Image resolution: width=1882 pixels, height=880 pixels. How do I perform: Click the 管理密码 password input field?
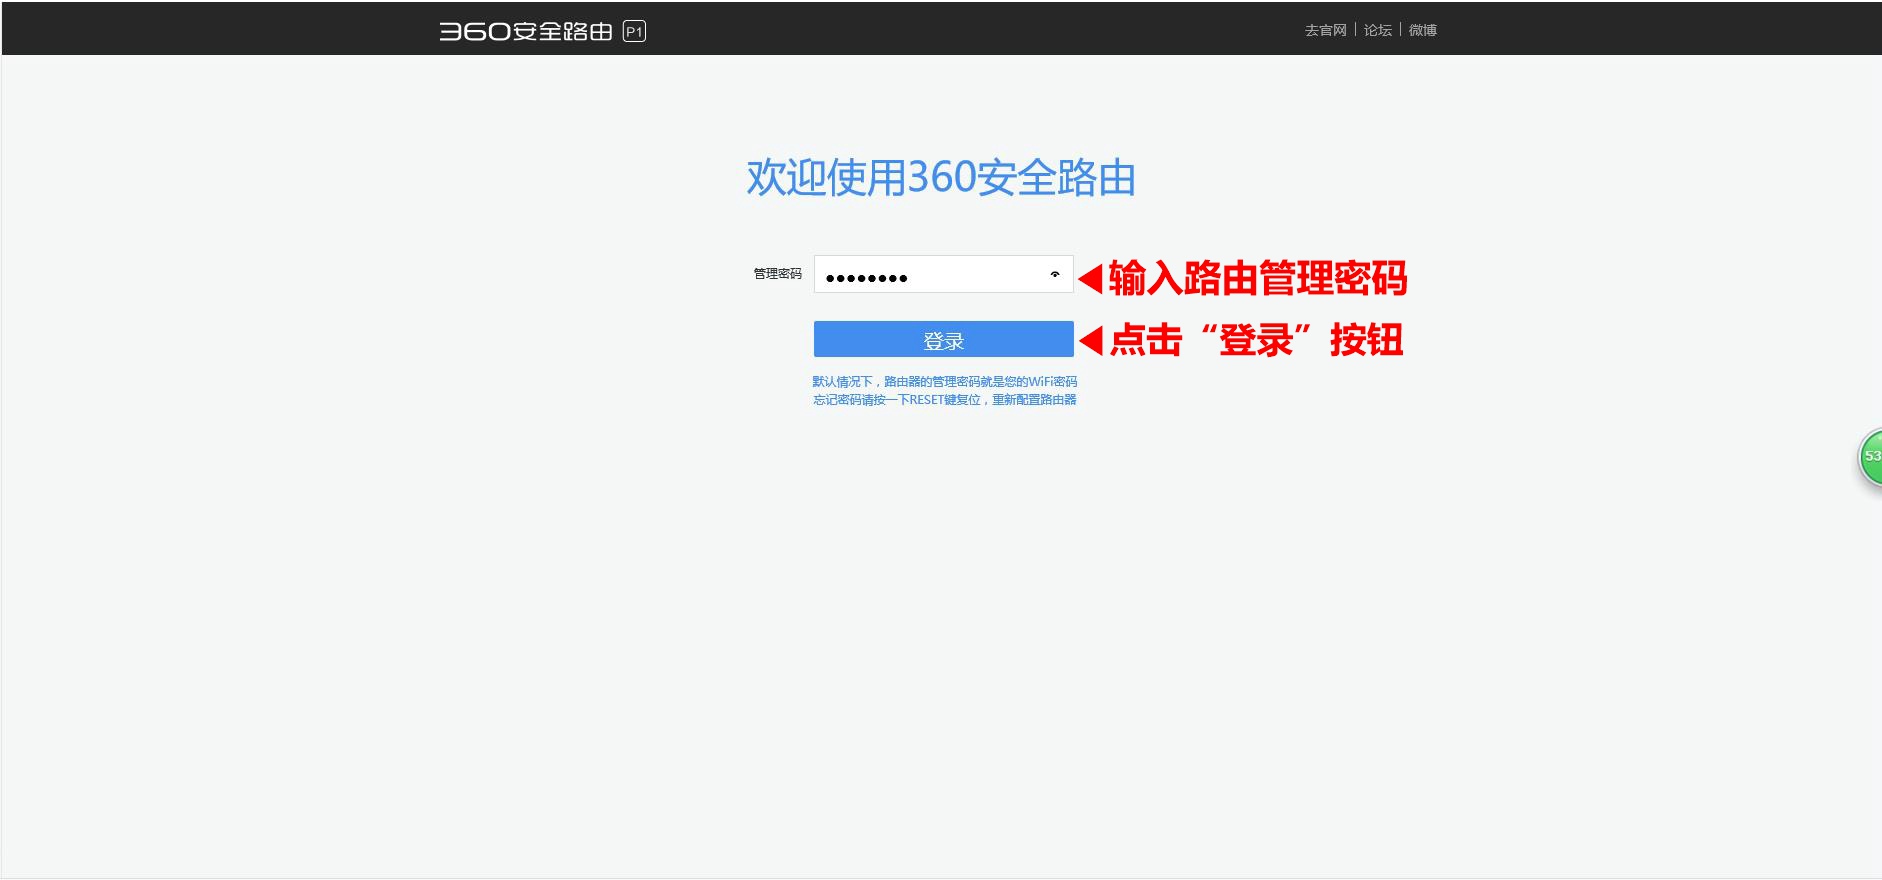point(943,274)
